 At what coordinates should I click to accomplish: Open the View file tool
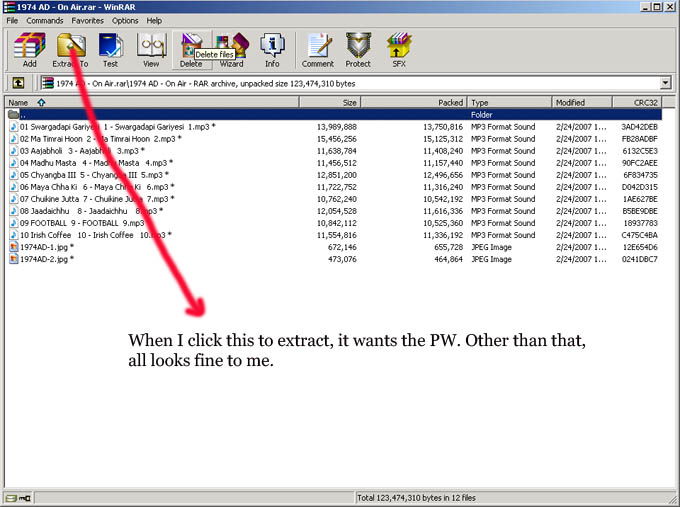pyautogui.click(x=151, y=49)
